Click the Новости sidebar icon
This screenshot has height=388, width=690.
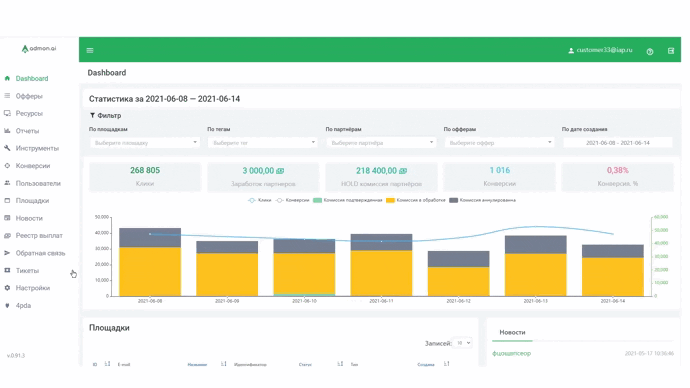pos(7,218)
